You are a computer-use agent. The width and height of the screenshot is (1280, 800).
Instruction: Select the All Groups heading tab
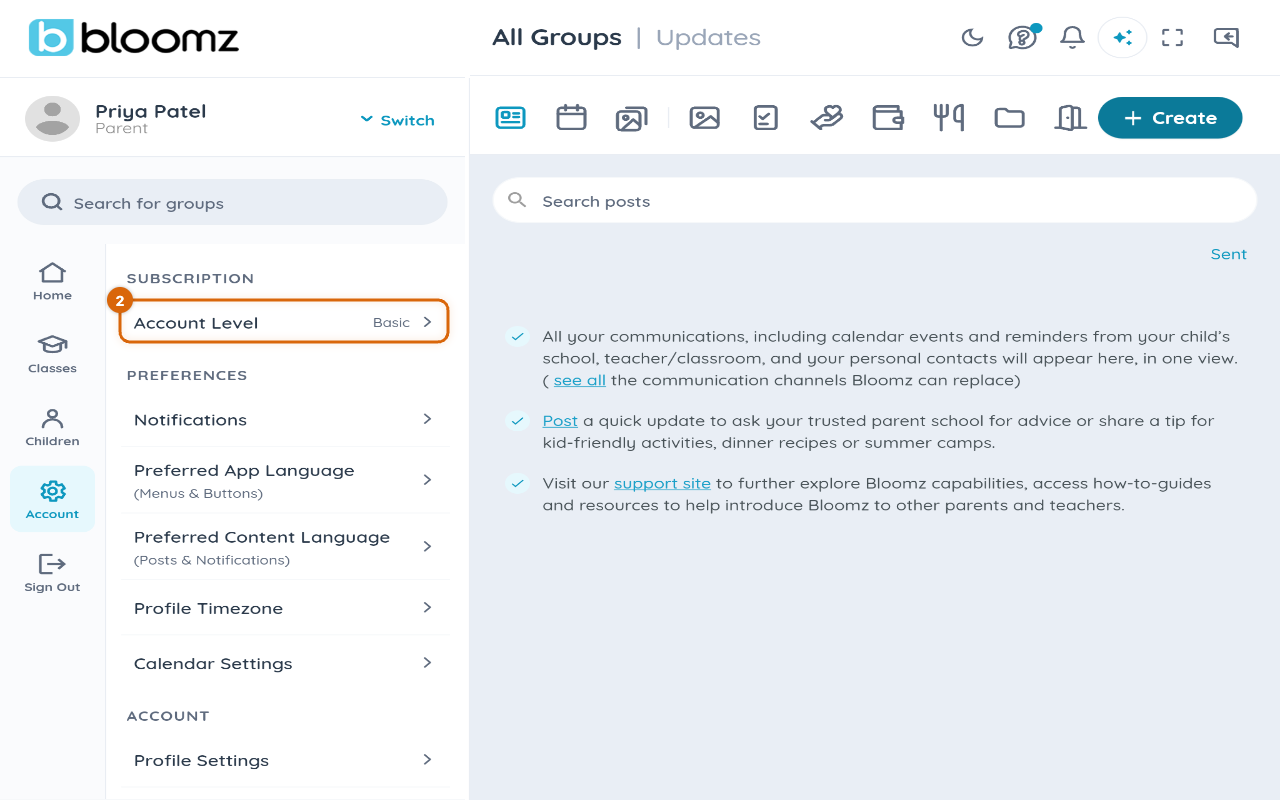coord(557,38)
